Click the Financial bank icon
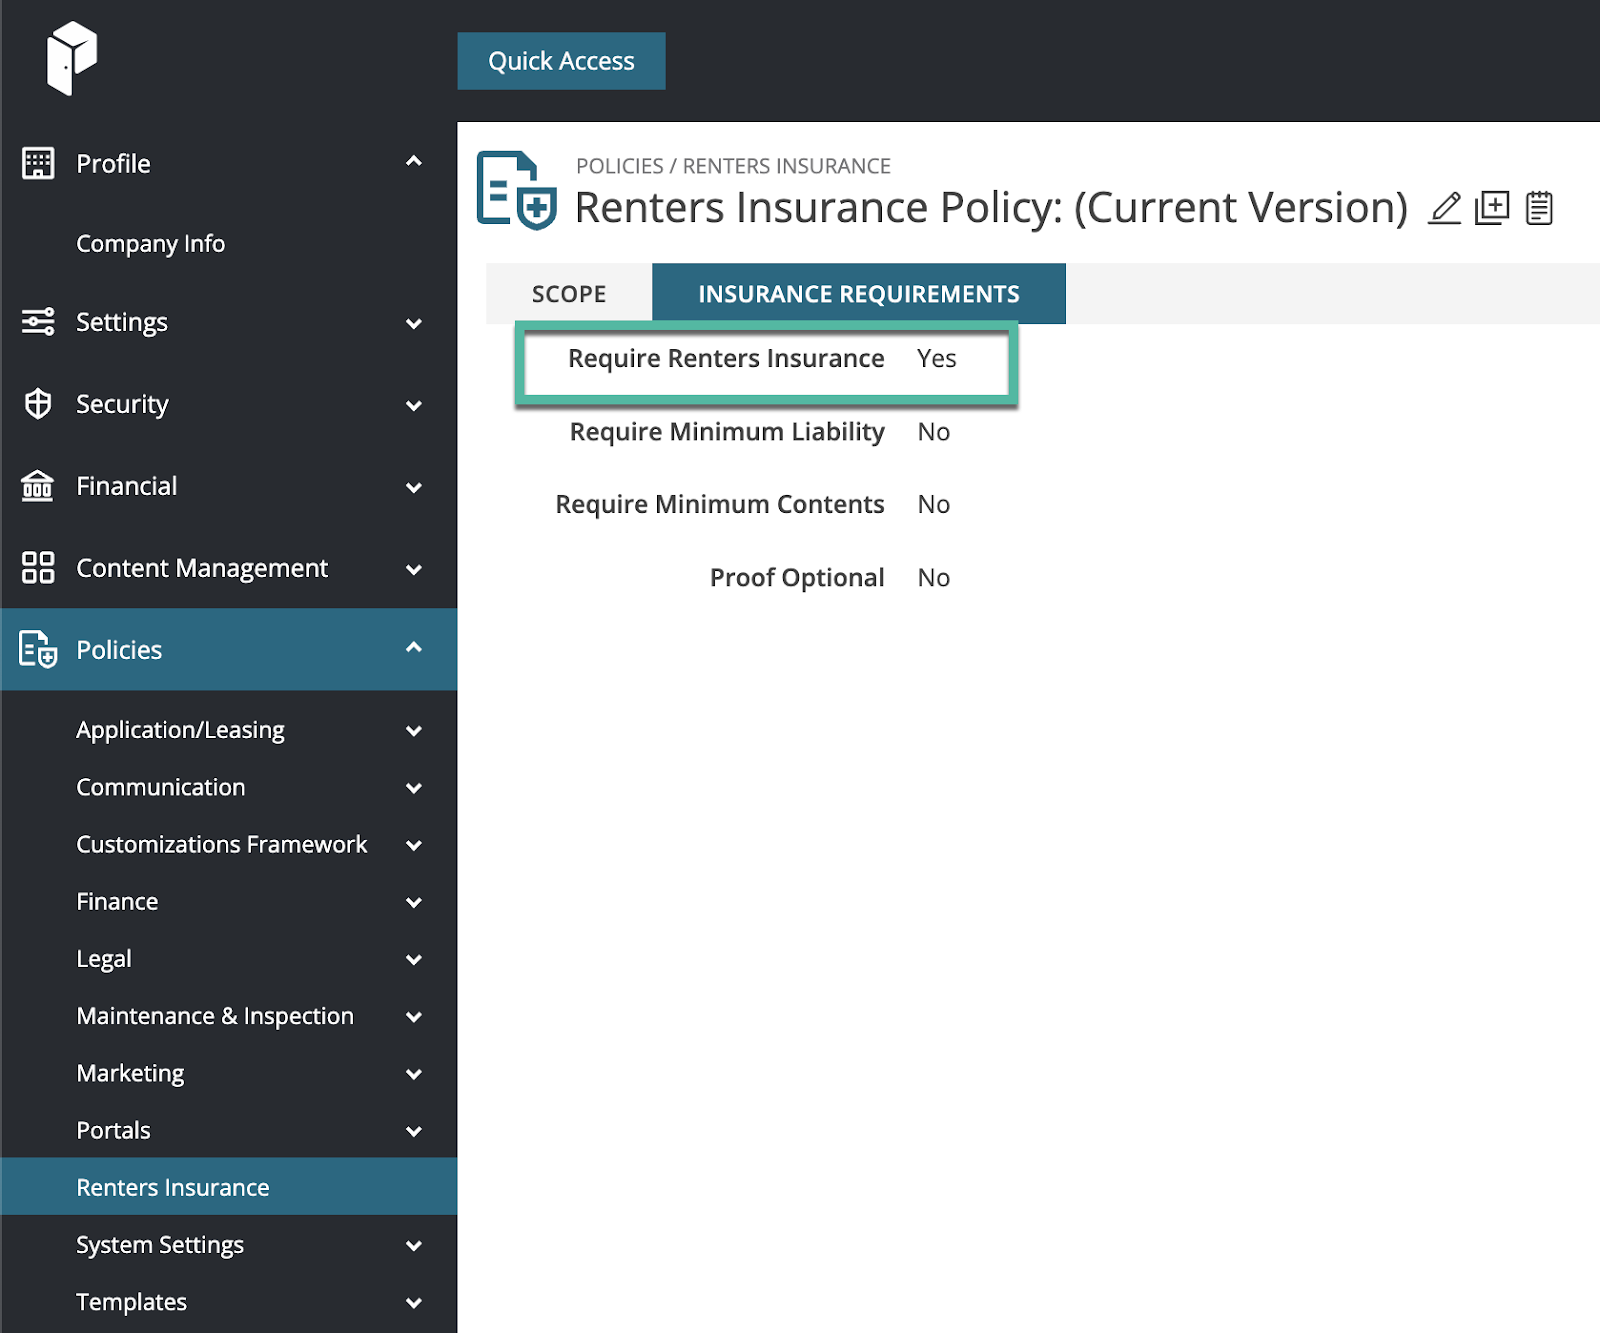Screen dimensions: 1600x1333 38,486
